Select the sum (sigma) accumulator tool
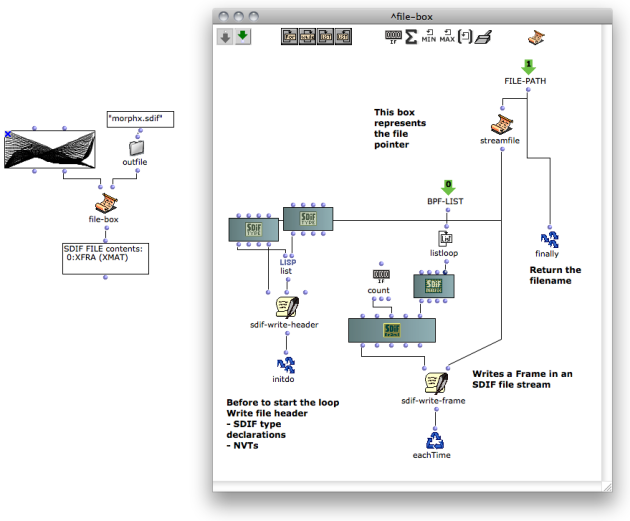 pyautogui.click(x=411, y=37)
